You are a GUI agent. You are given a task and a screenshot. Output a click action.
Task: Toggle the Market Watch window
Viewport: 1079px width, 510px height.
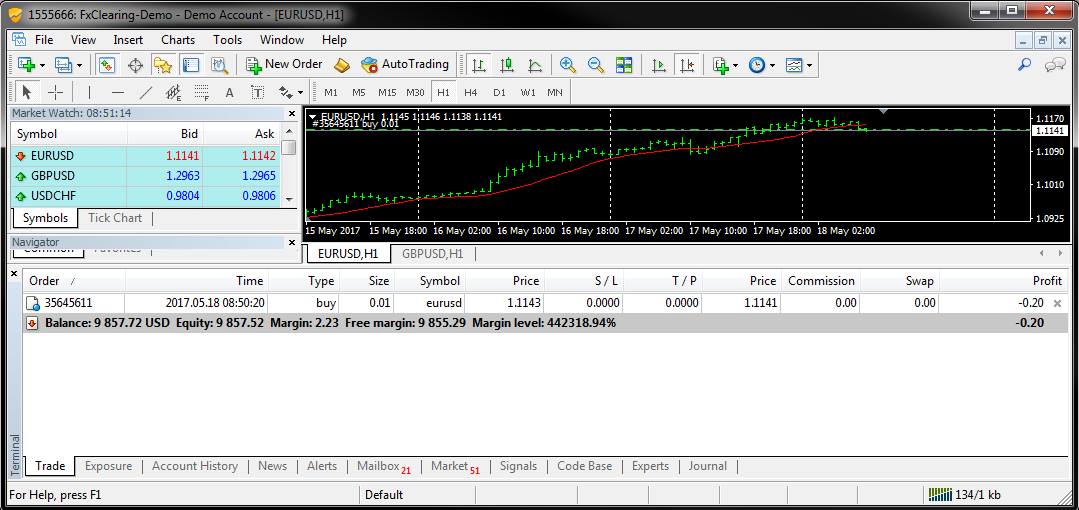pos(107,65)
